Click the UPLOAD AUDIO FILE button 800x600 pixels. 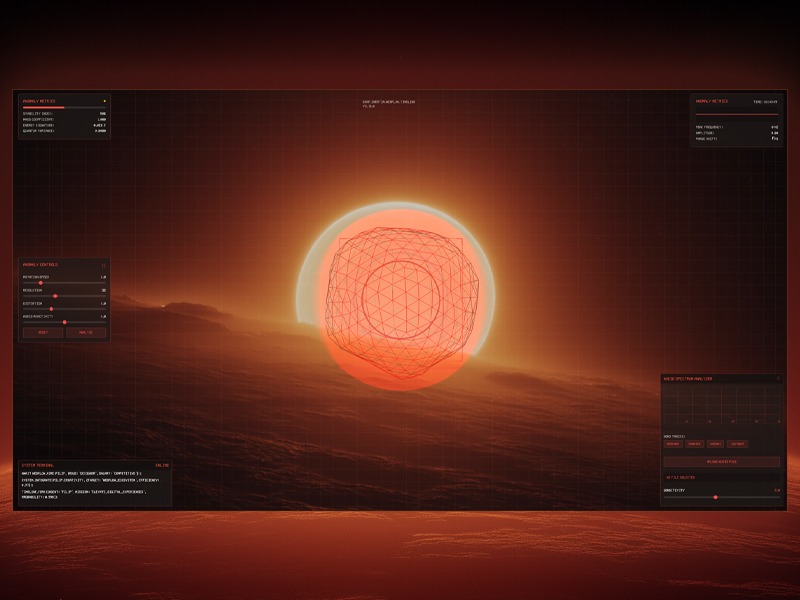(722, 462)
